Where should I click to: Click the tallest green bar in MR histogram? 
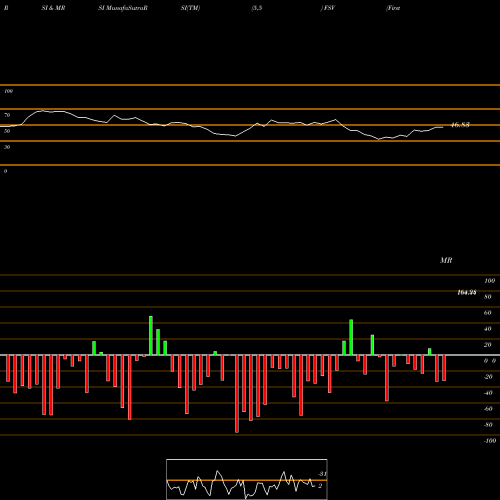pyautogui.click(x=151, y=335)
